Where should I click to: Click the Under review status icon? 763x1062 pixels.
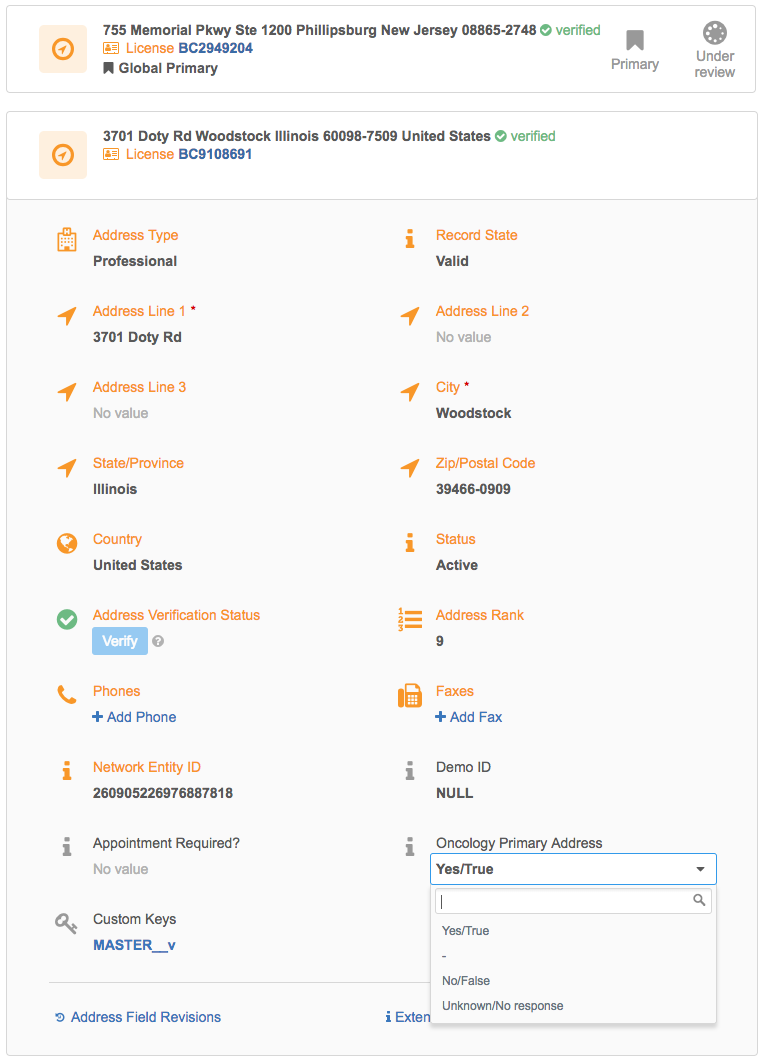715,33
